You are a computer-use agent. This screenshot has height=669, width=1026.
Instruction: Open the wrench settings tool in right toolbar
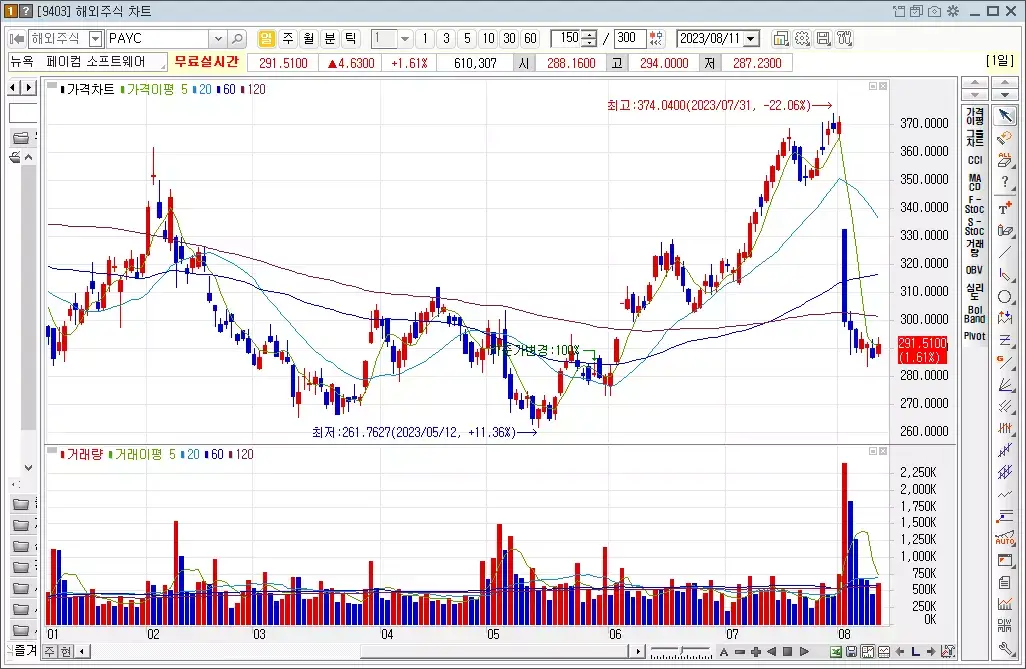coord(1005,649)
